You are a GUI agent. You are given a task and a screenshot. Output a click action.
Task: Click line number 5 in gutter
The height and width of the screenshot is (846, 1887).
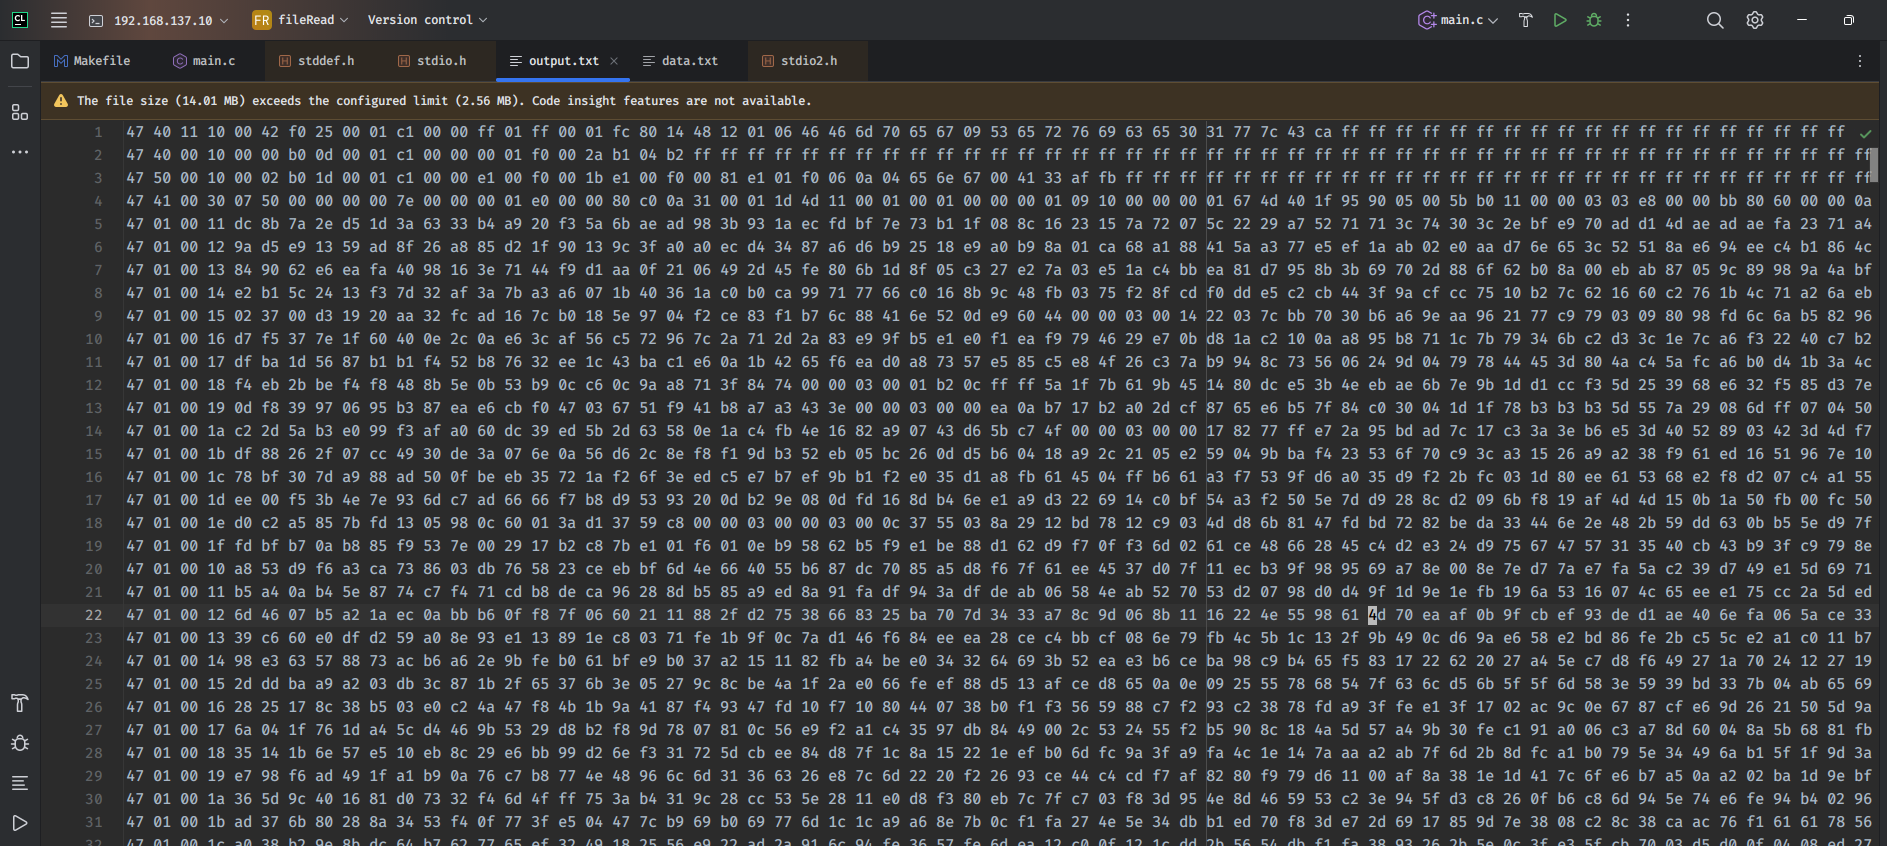pos(98,224)
